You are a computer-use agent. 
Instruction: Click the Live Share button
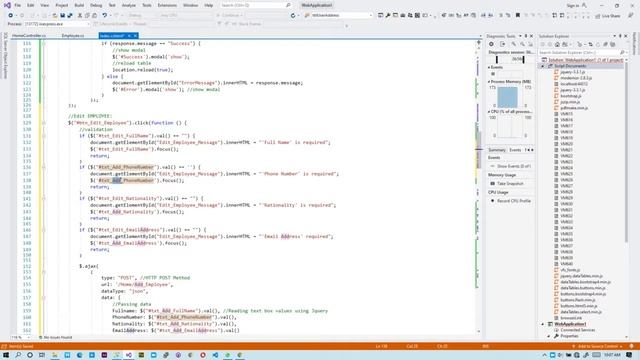(608, 16)
